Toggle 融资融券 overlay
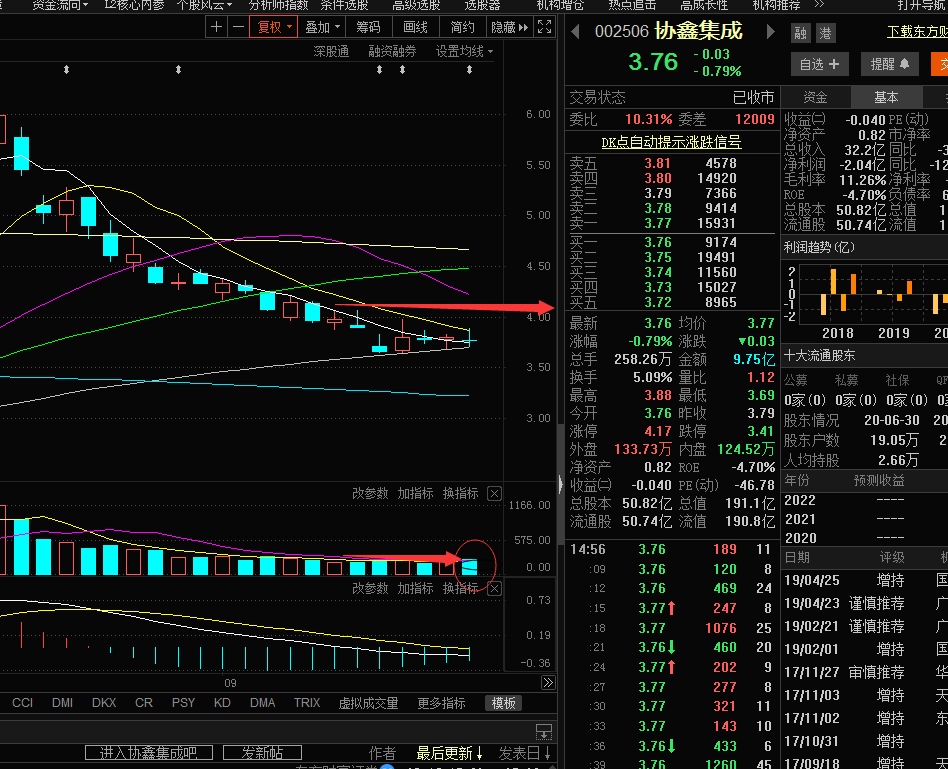Screen dimensions: 948x769 click(392, 52)
